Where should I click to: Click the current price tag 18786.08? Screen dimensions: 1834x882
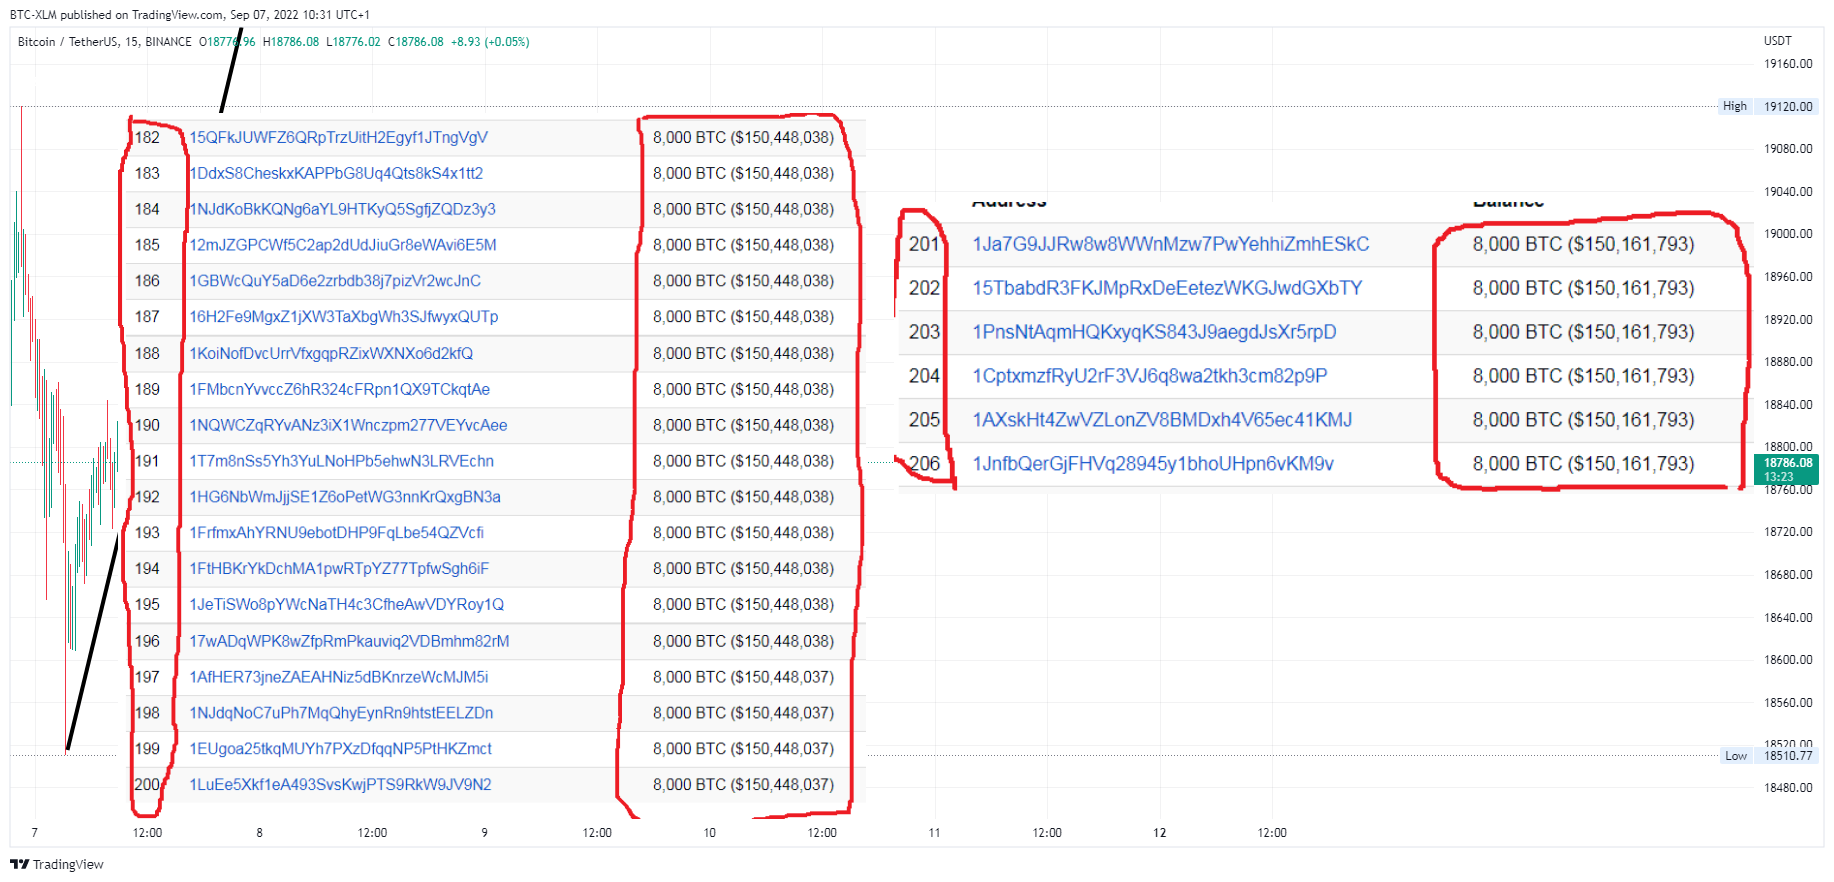(1787, 469)
